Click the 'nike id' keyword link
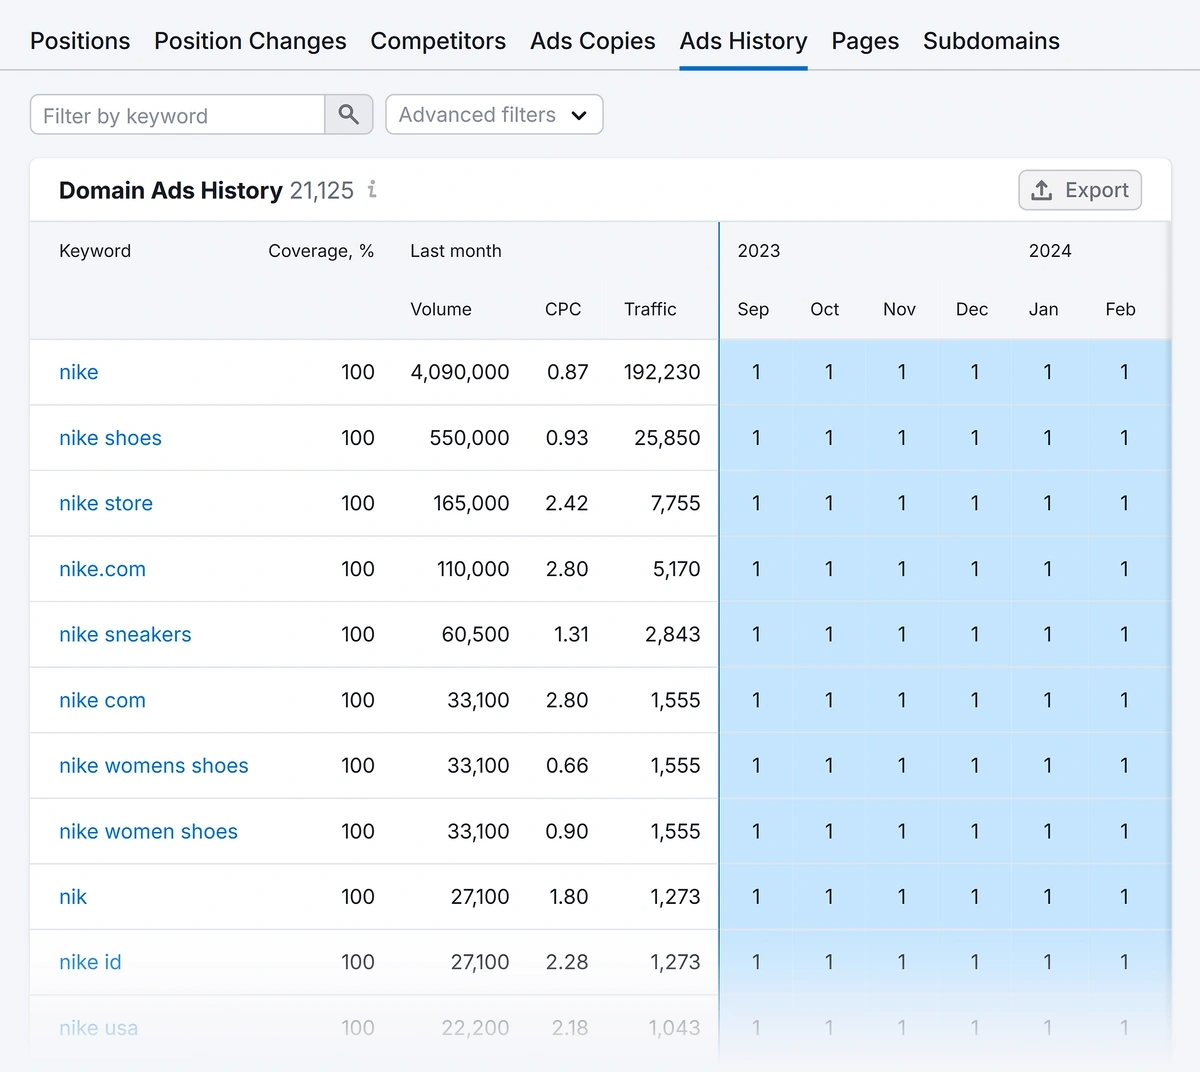 click(x=90, y=961)
